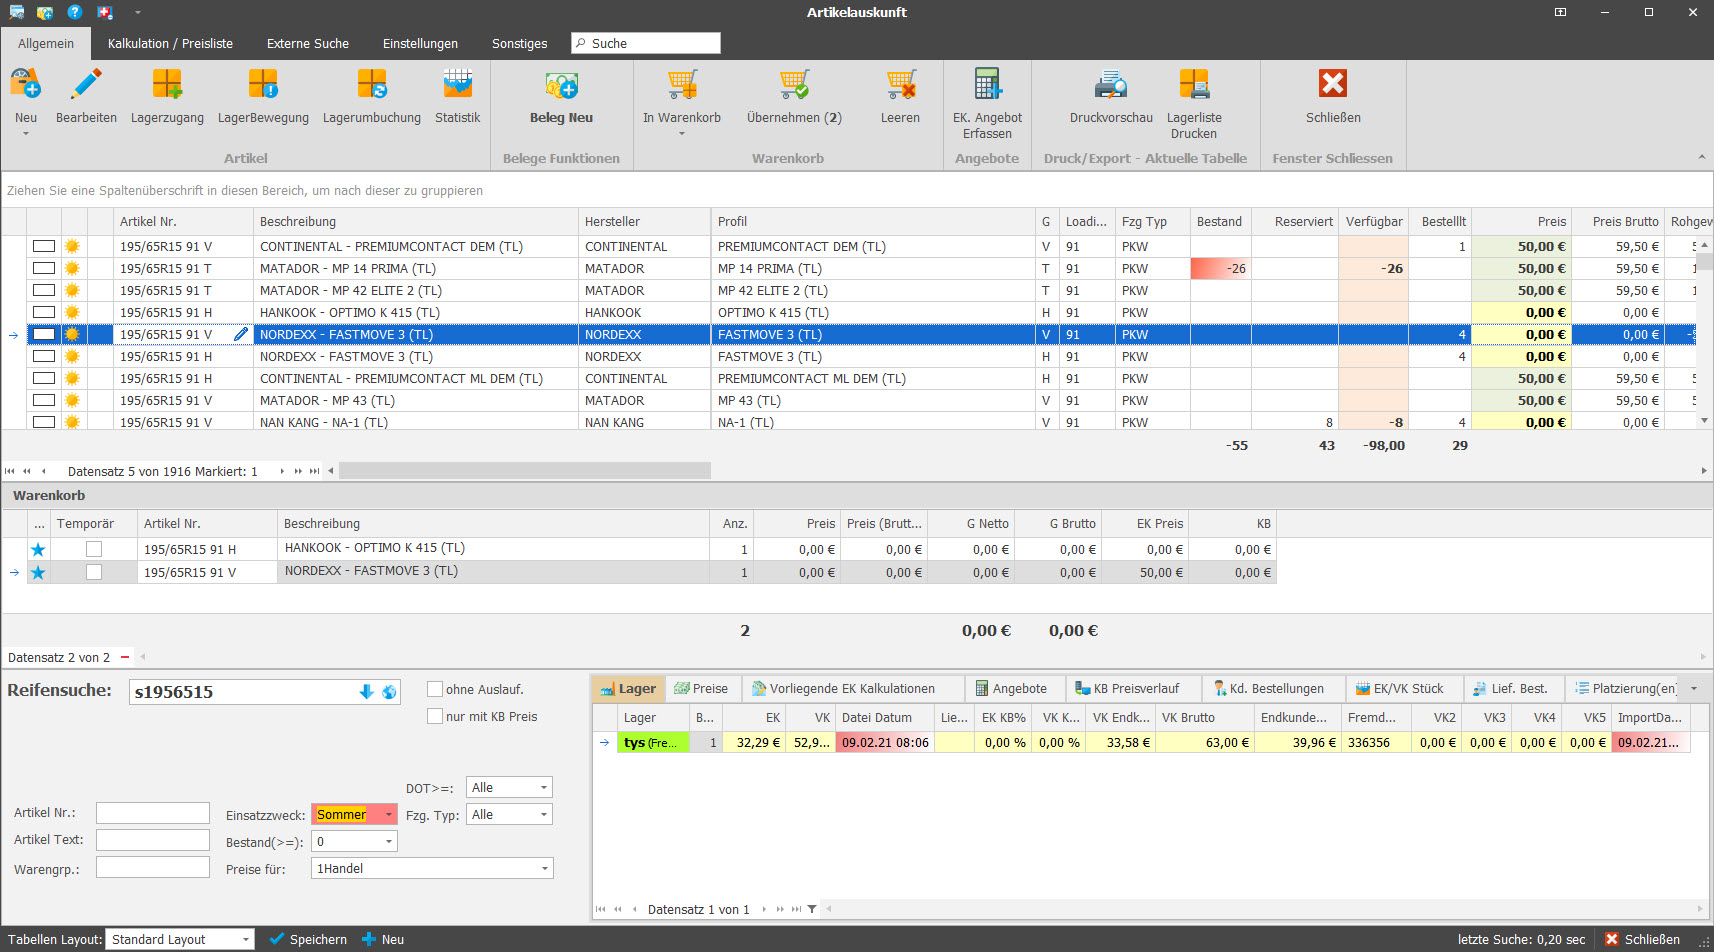Show Statistik chart
The width and height of the screenshot is (1714, 952).
coord(458,85)
